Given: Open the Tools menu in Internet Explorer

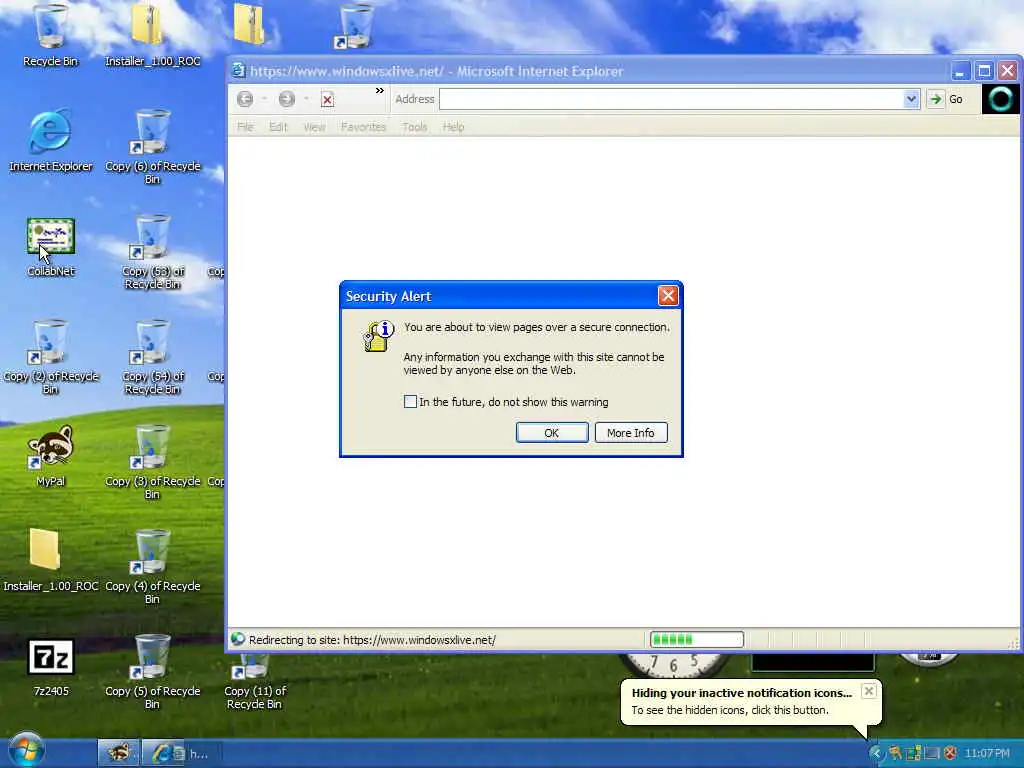Looking at the screenshot, I should [415, 127].
